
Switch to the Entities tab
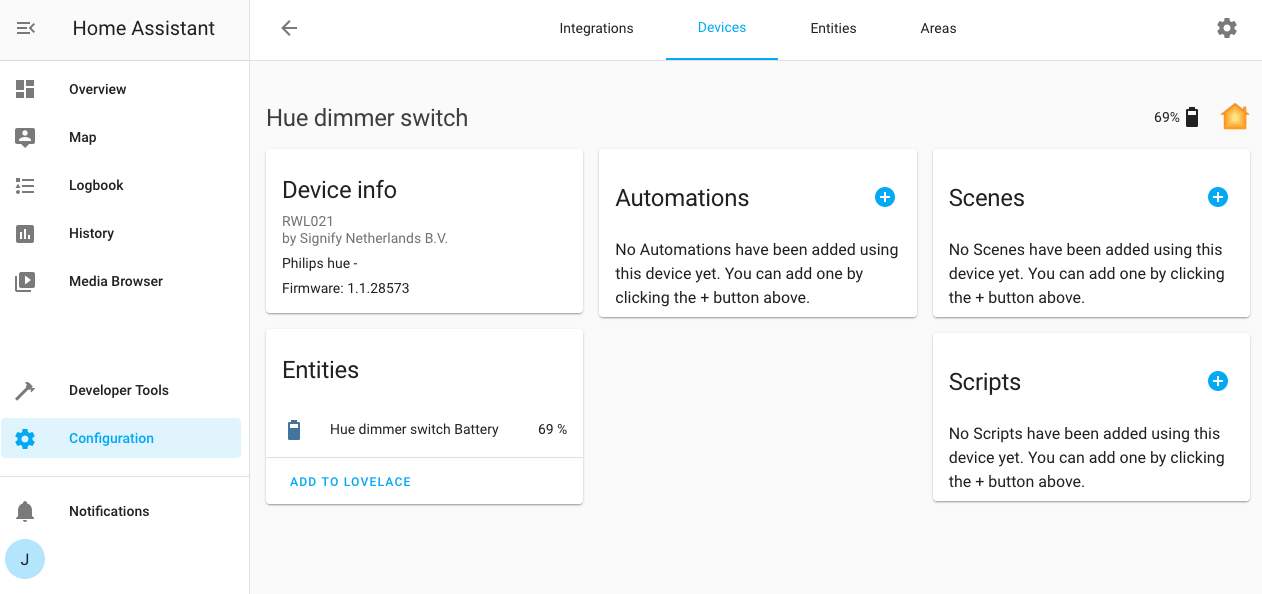(833, 28)
